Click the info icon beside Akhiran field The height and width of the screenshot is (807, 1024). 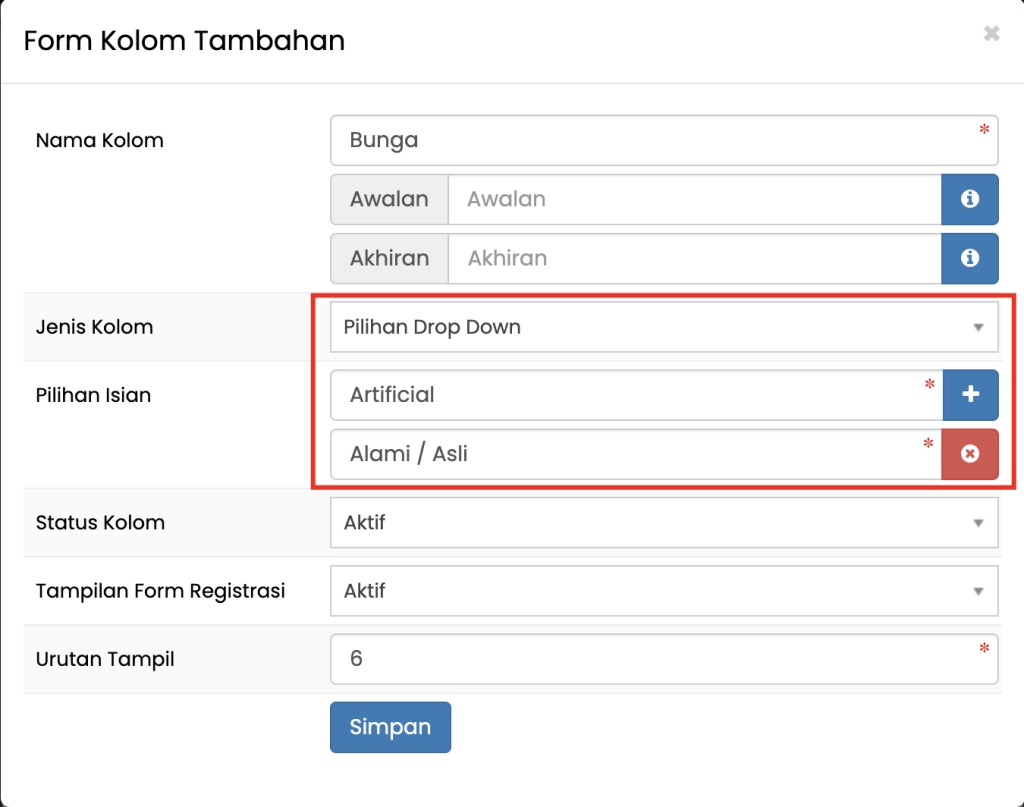[x=969, y=258]
